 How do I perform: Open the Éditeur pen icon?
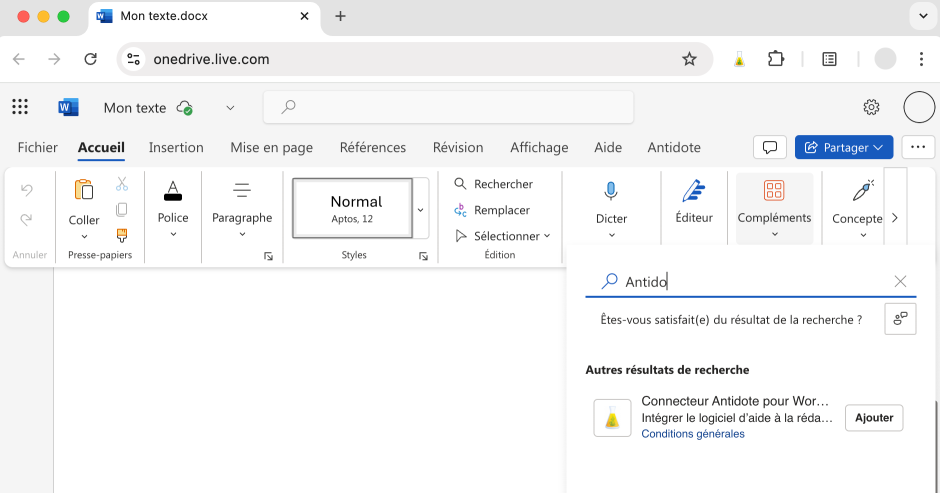pyautogui.click(x=693, y=191)
